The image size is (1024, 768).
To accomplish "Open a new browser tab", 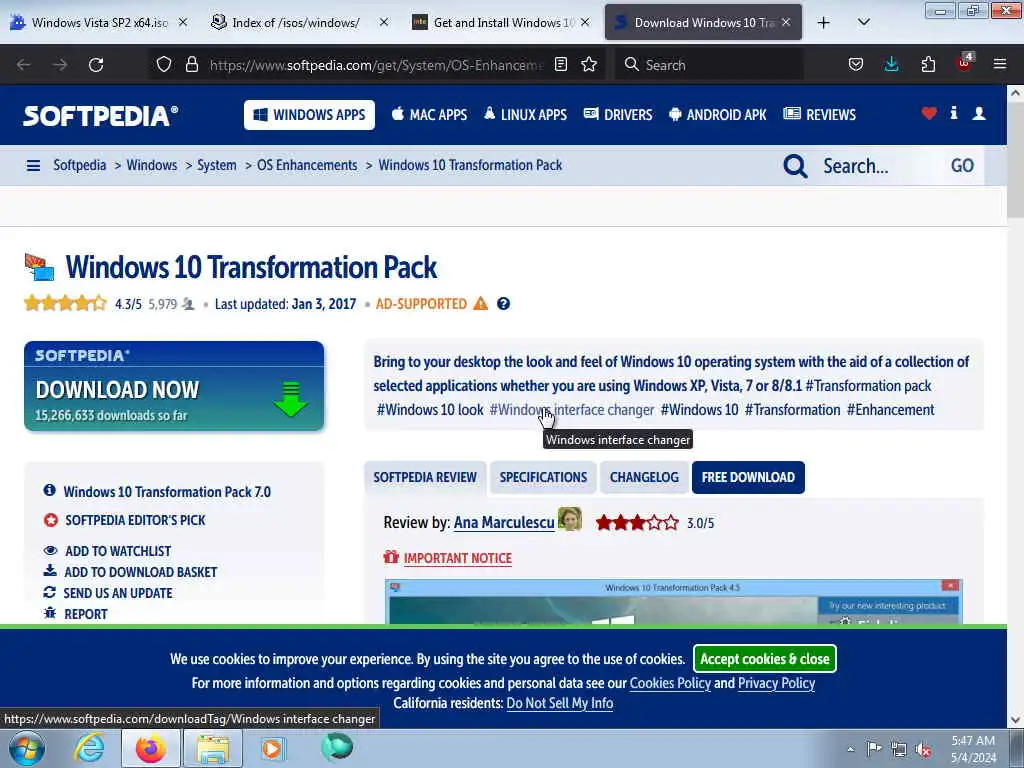I will click(824, 22).
